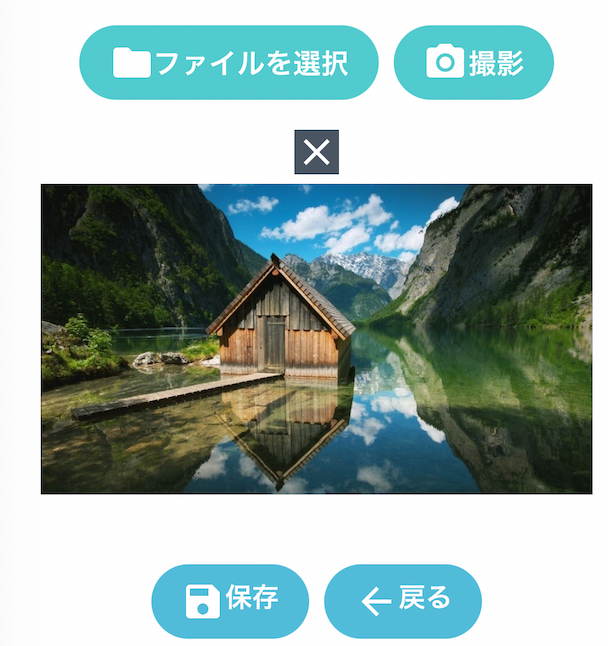Click the left arrow back icon
The width and height of the screenshot is (608, 646).
coord(376,602)
